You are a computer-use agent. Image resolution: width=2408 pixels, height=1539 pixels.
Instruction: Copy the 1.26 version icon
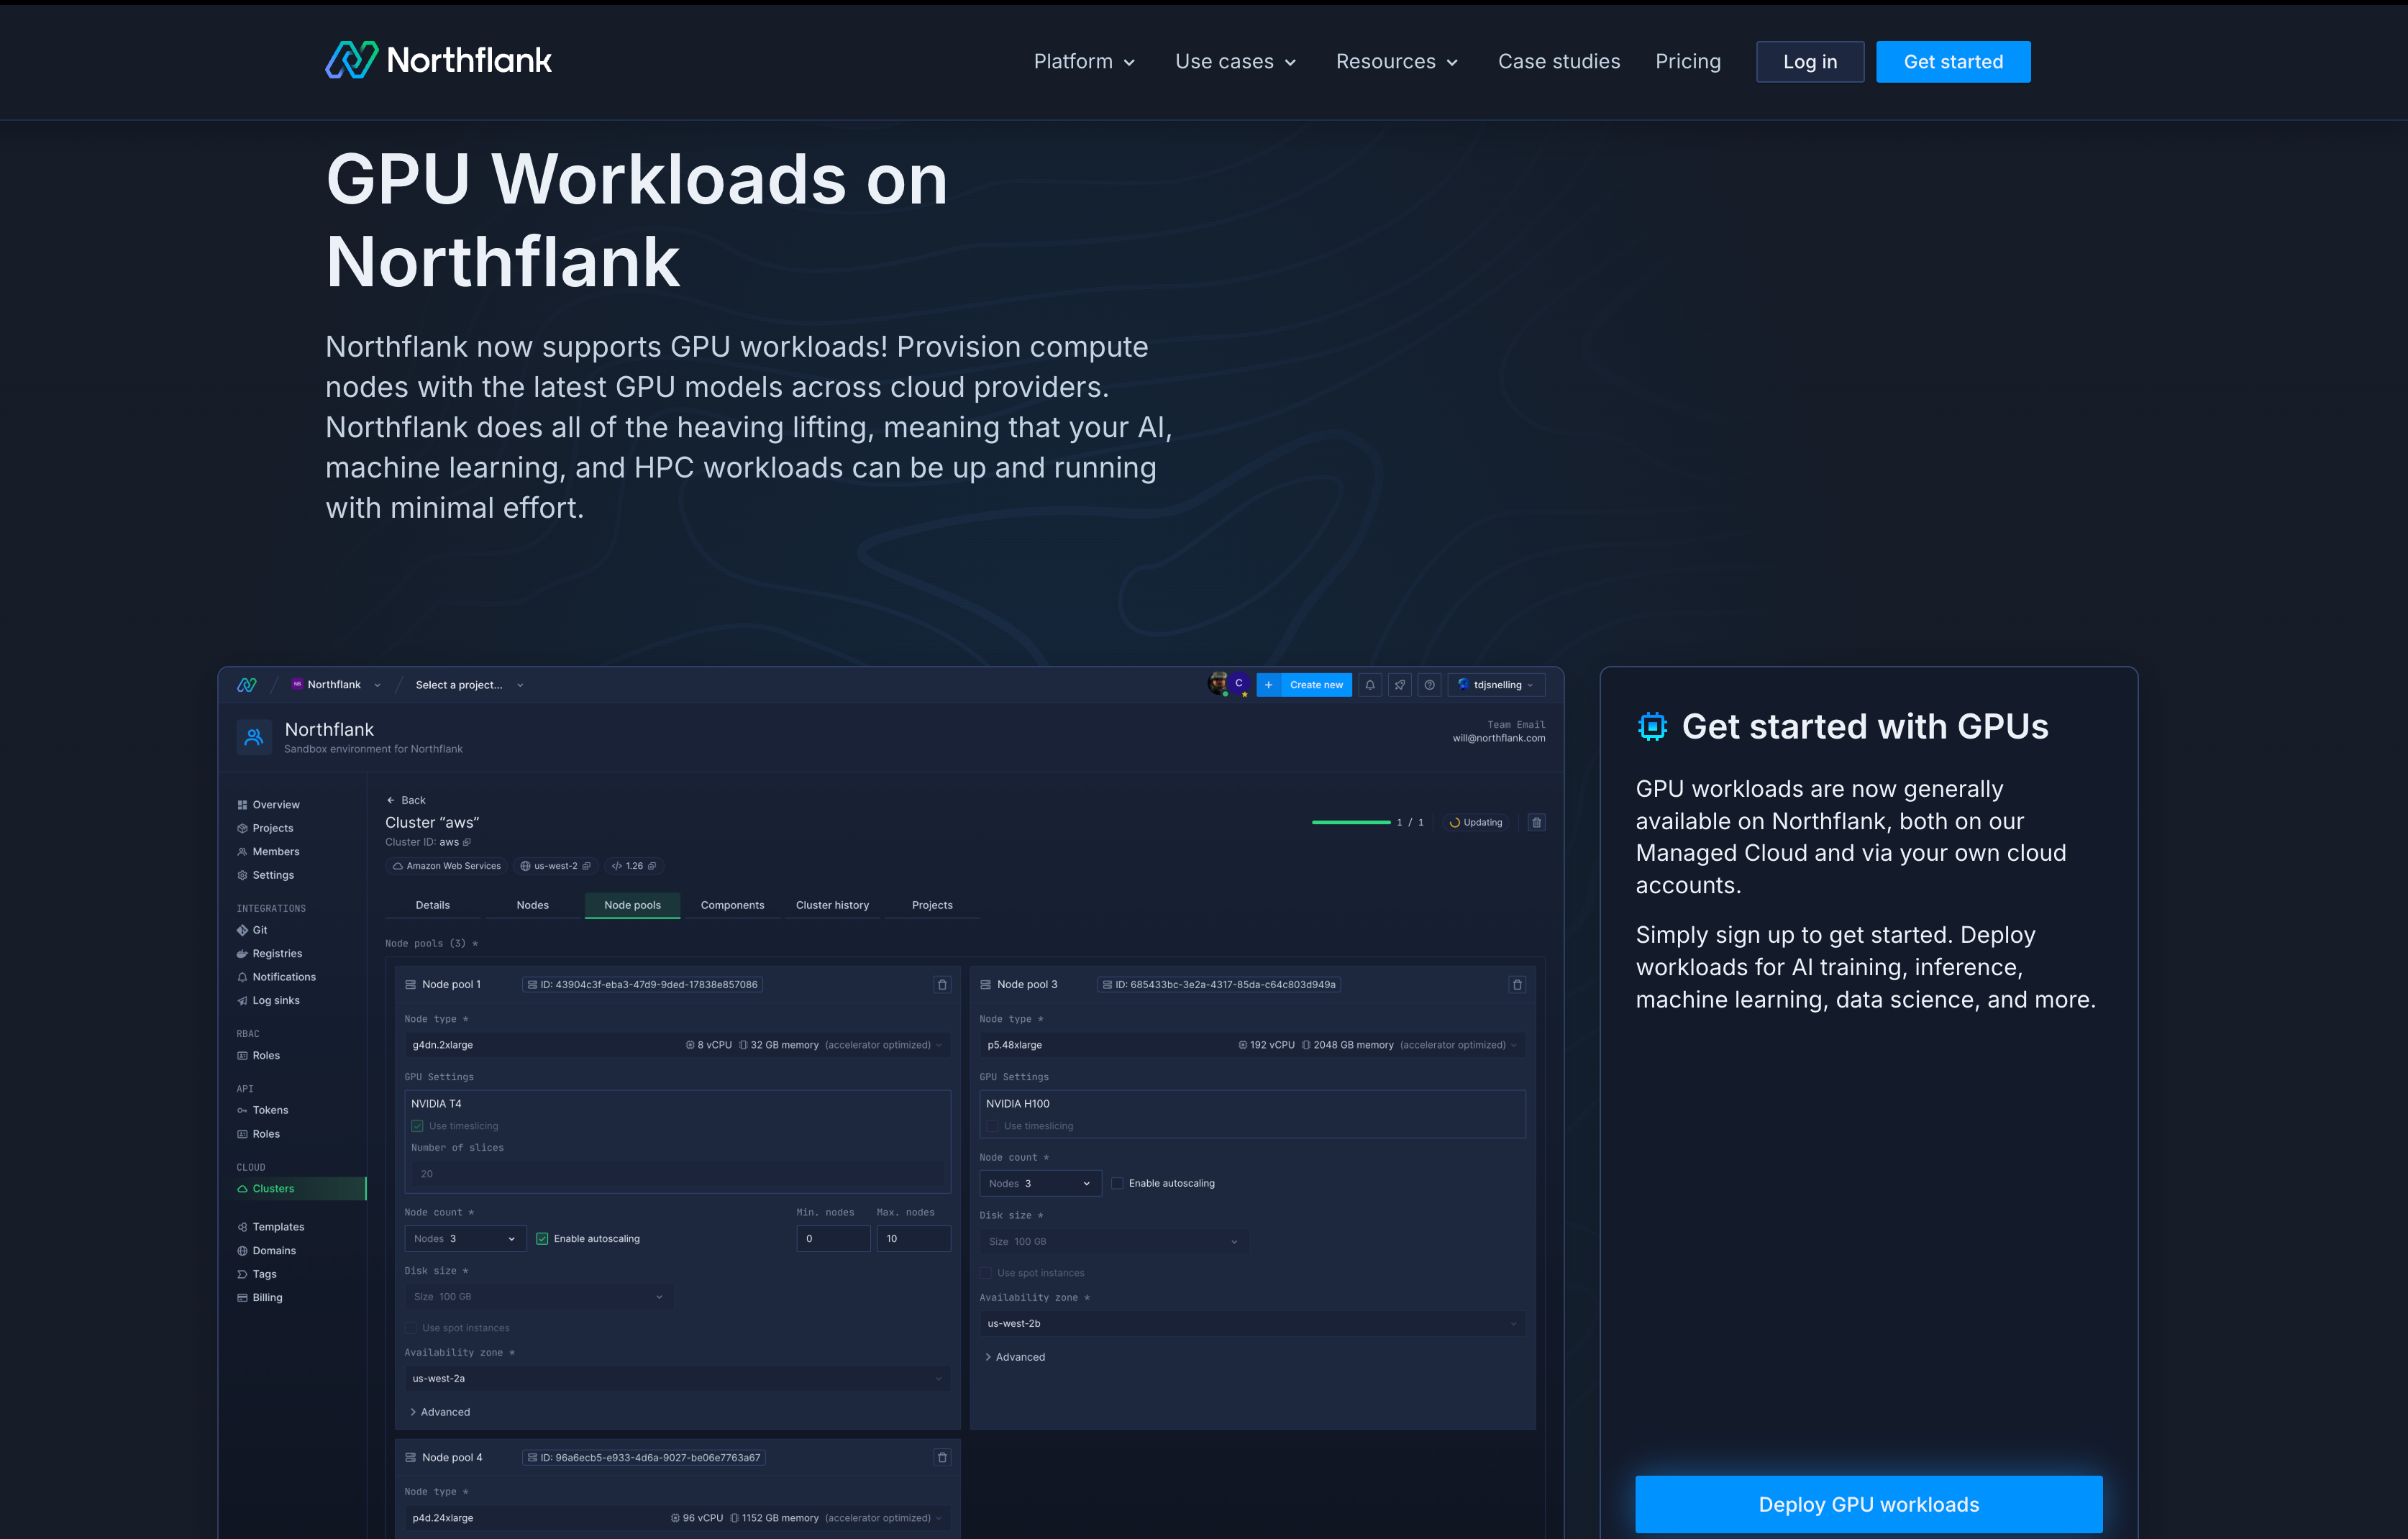click(x=652, y=866)
